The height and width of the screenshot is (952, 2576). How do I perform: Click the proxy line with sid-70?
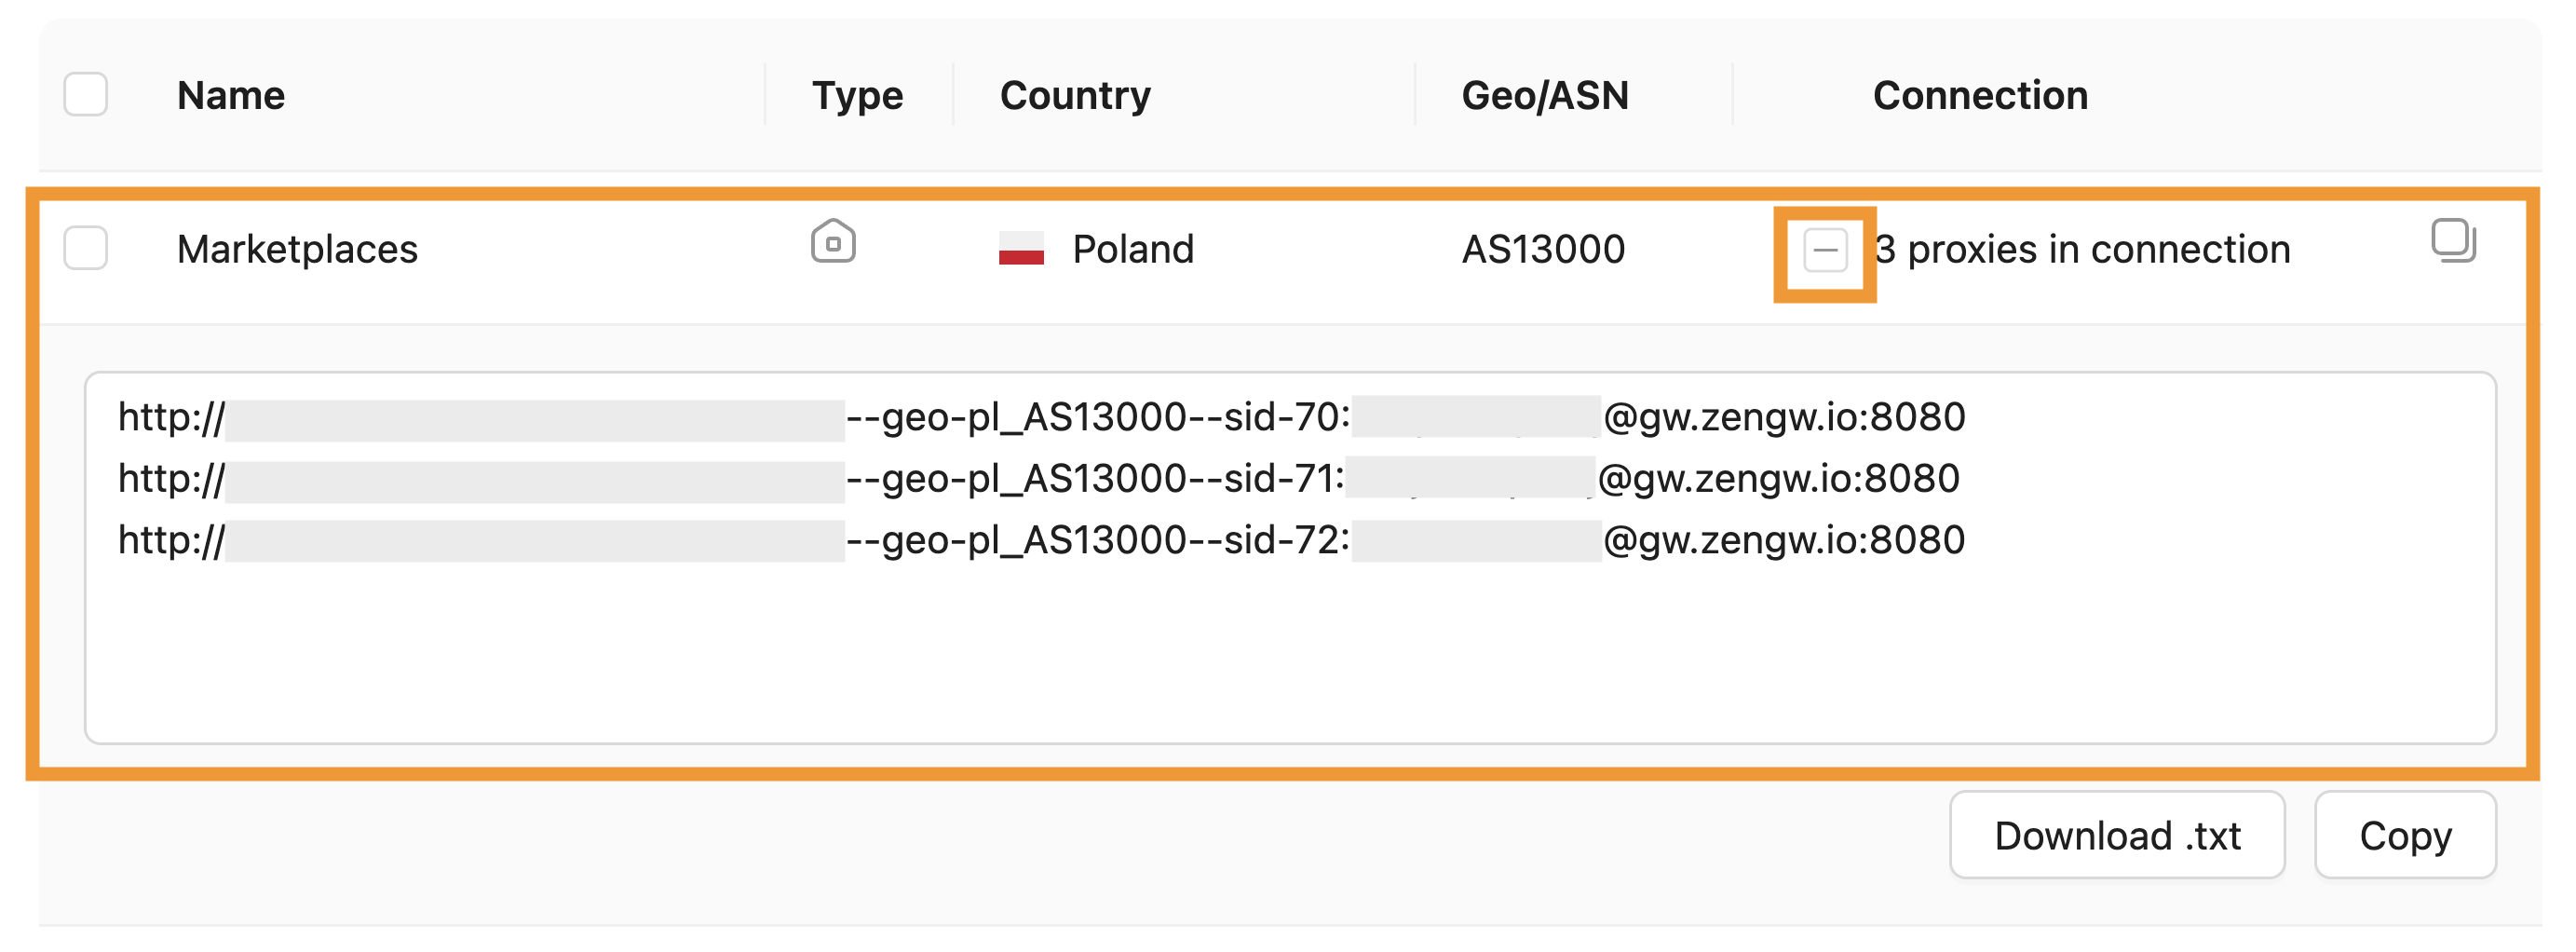[1040, 417]
